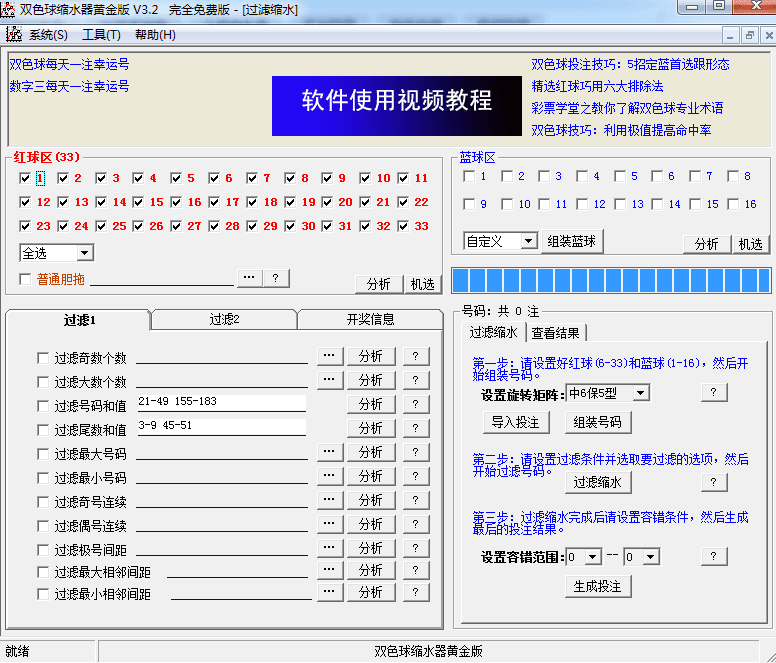Select the 过滤缩水 tab

coord(493,332)
